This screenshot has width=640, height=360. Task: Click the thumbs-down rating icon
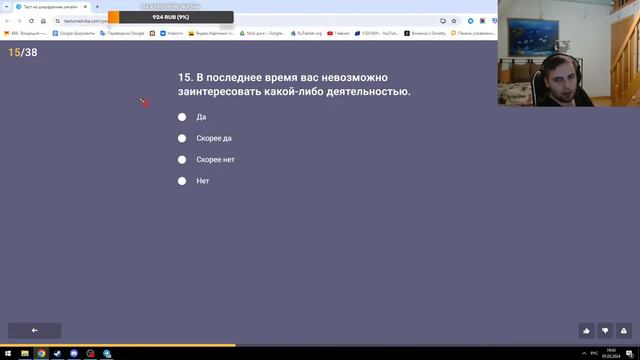coord(605,331)
